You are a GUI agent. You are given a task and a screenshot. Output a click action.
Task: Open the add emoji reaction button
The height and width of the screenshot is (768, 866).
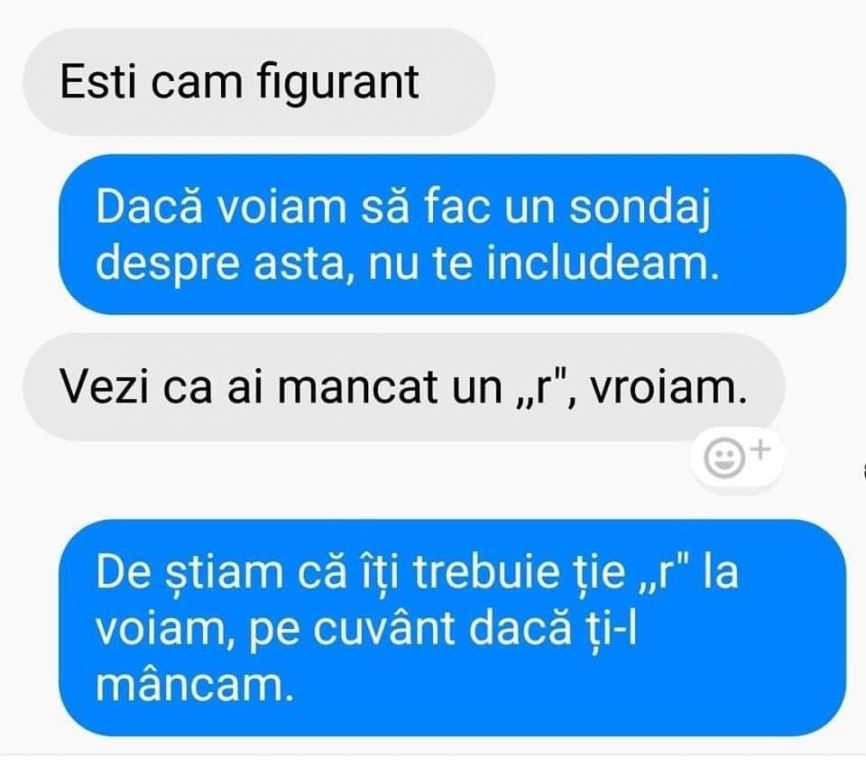737,459
